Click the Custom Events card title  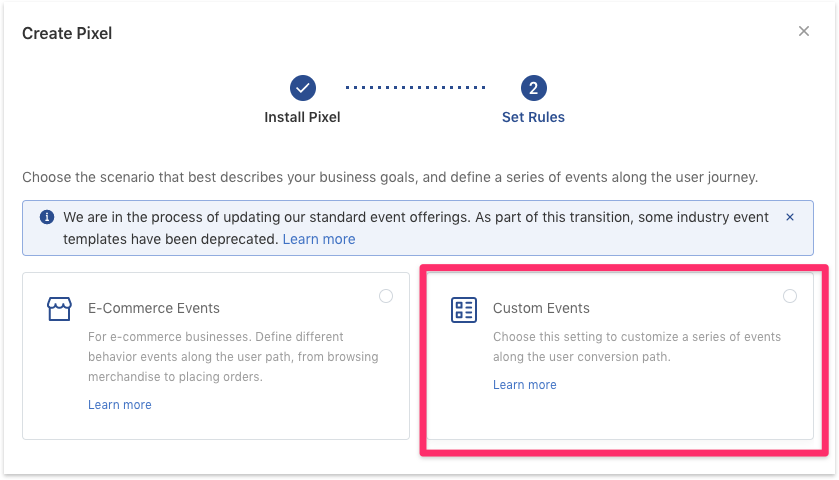[541, 308]
